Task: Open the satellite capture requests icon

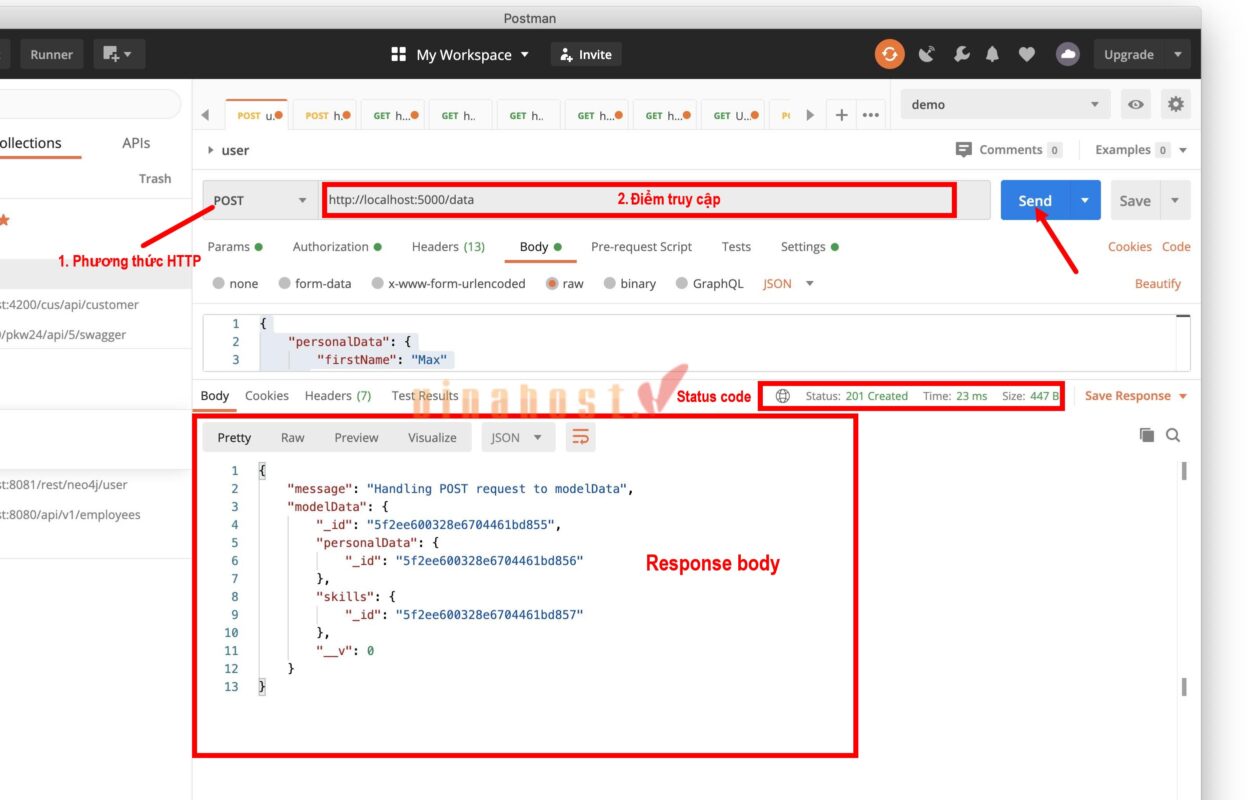Action: 927,54
